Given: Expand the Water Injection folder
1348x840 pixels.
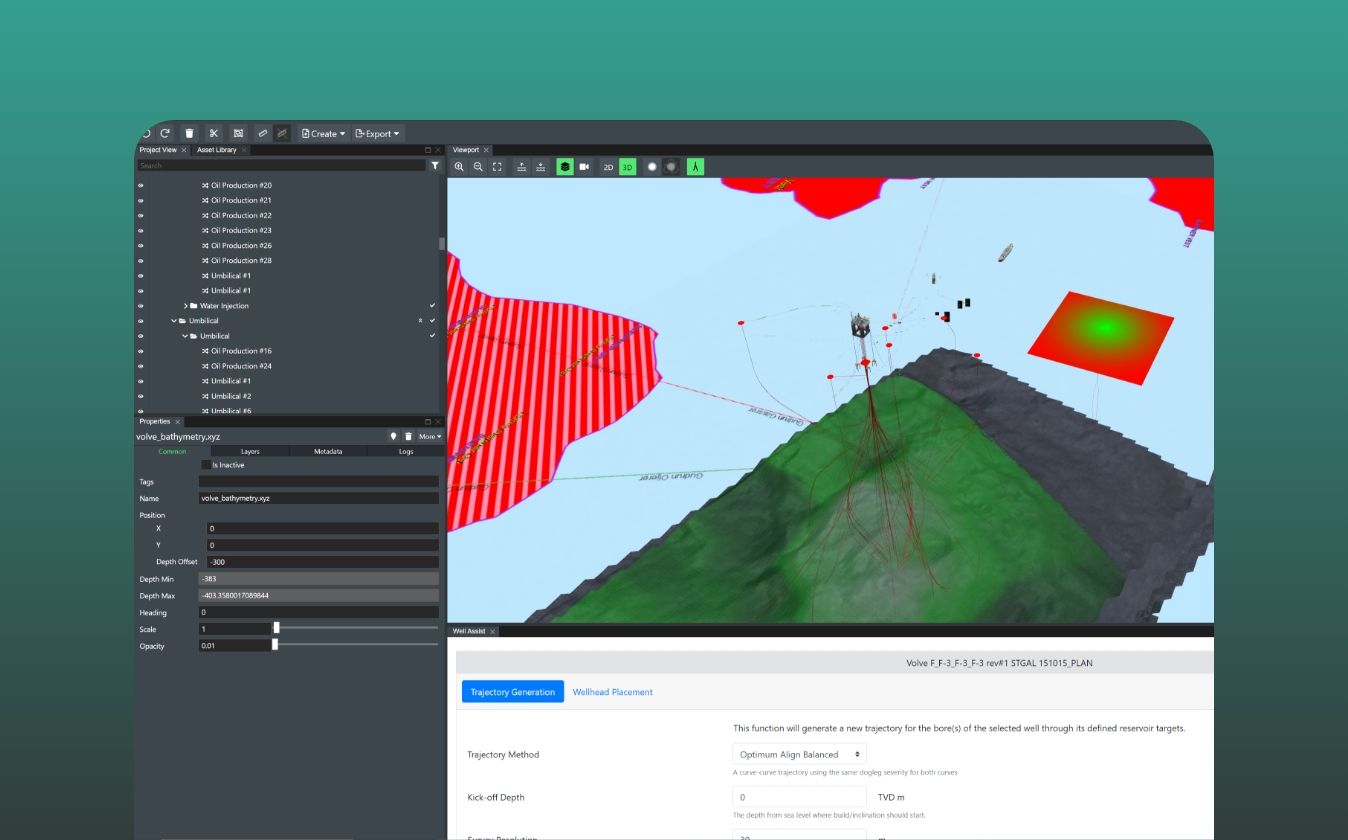Looking at the screenshot, I should pyautogui.click(x=186, y=306).
